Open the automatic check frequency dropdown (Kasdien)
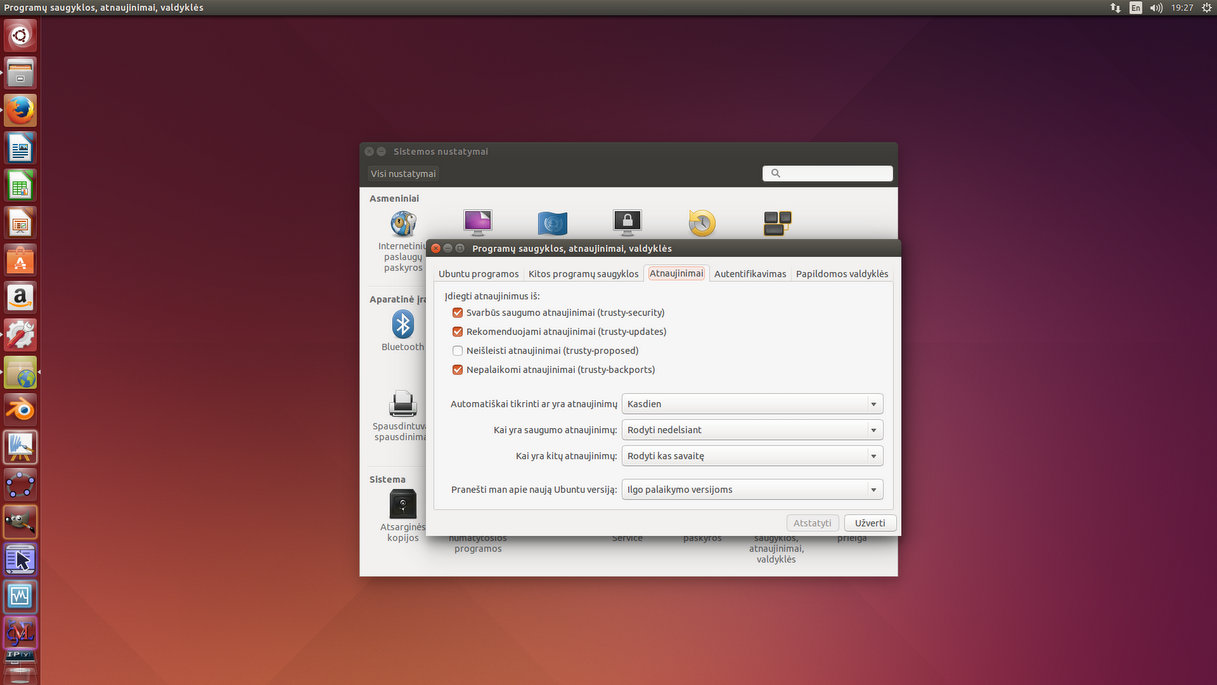Screen dimensions: 1217x685 click(x=752, y=404)
